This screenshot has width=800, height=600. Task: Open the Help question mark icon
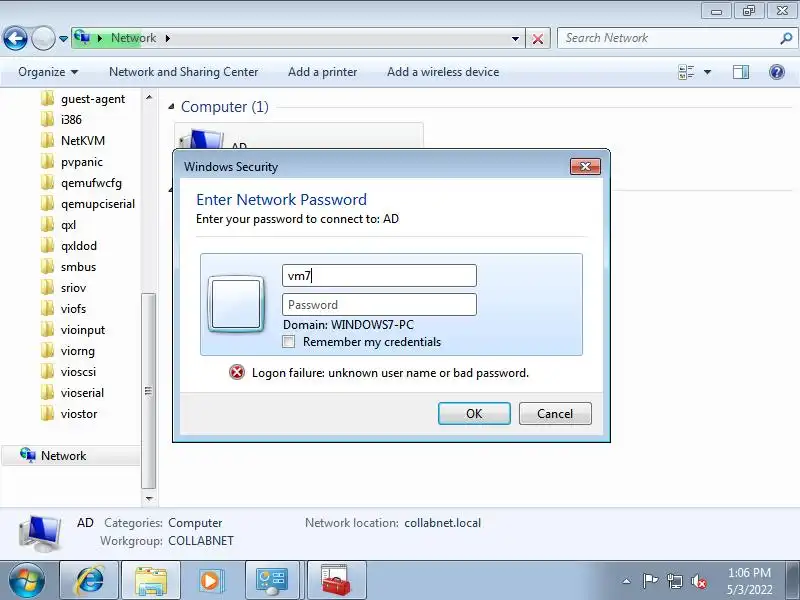point(777,72)
